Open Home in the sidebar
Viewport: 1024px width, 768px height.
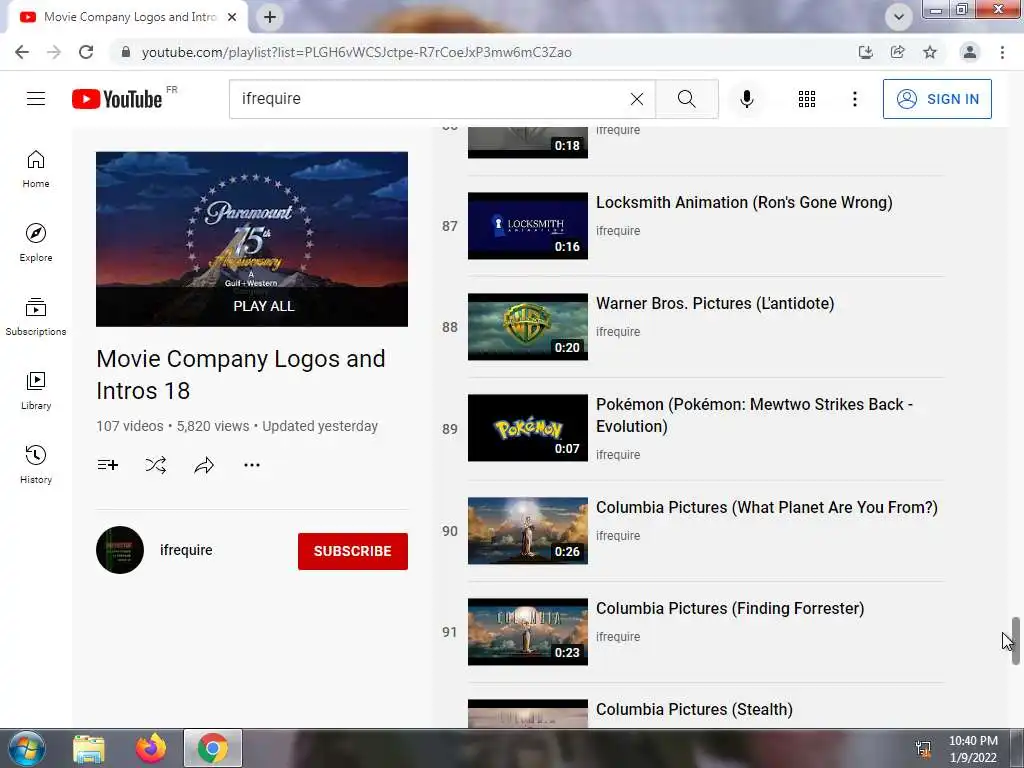tap(36, 168)
